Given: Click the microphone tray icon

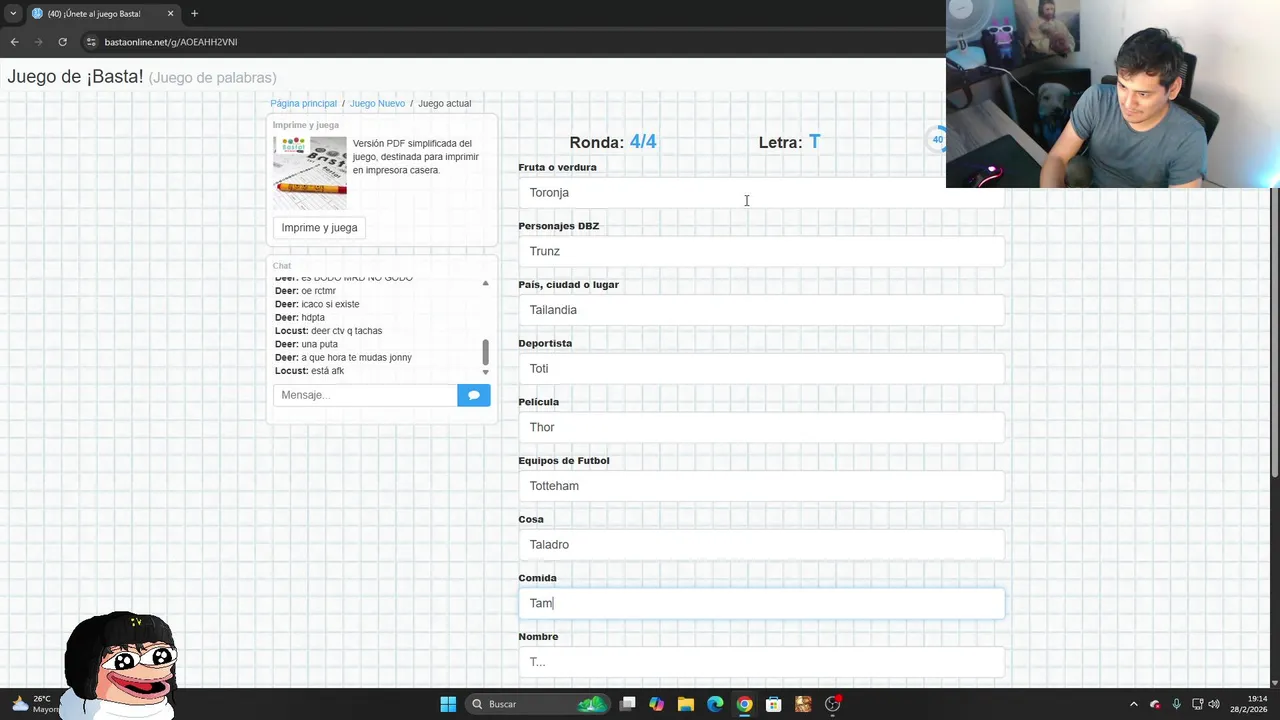Looking at the screenshot, I should click(x=1177, y=704).
